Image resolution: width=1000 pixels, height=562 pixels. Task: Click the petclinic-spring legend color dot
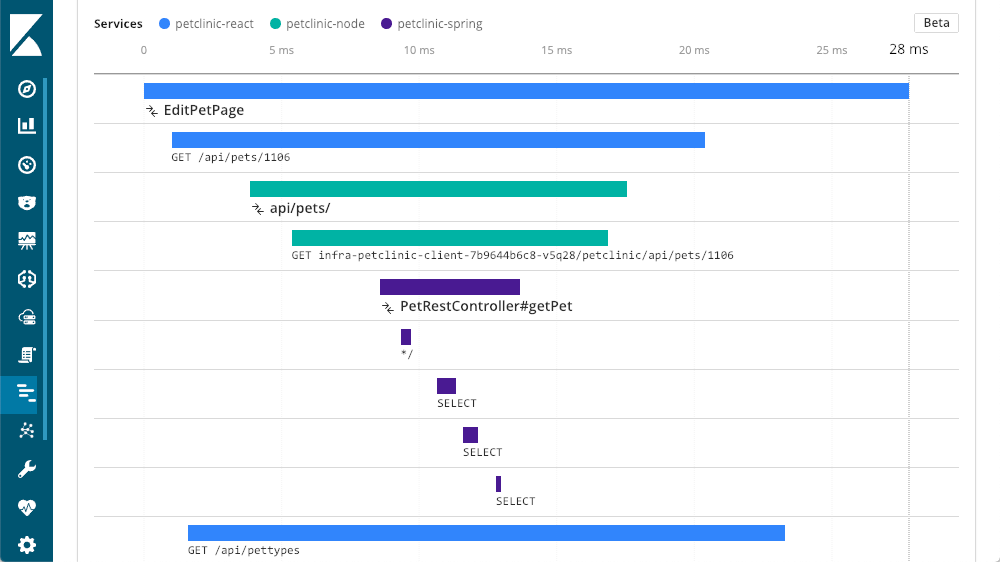386,24
